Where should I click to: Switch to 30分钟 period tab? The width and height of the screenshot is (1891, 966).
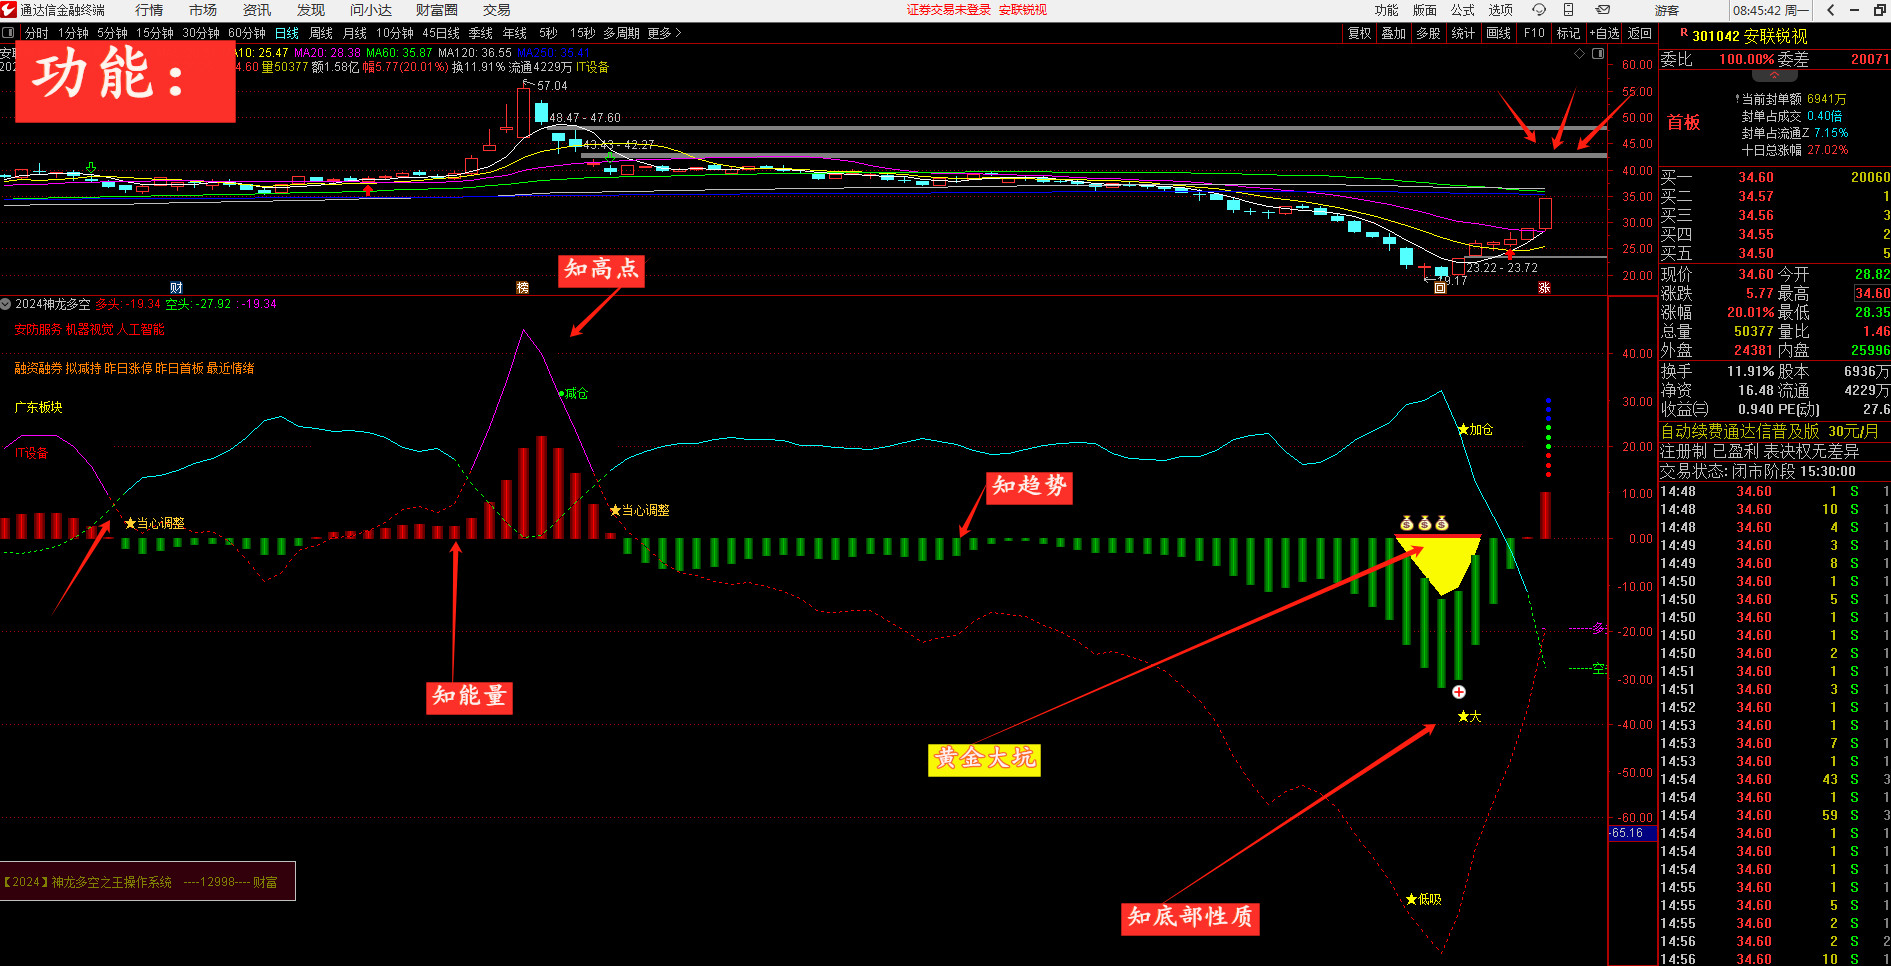point(201,33)
